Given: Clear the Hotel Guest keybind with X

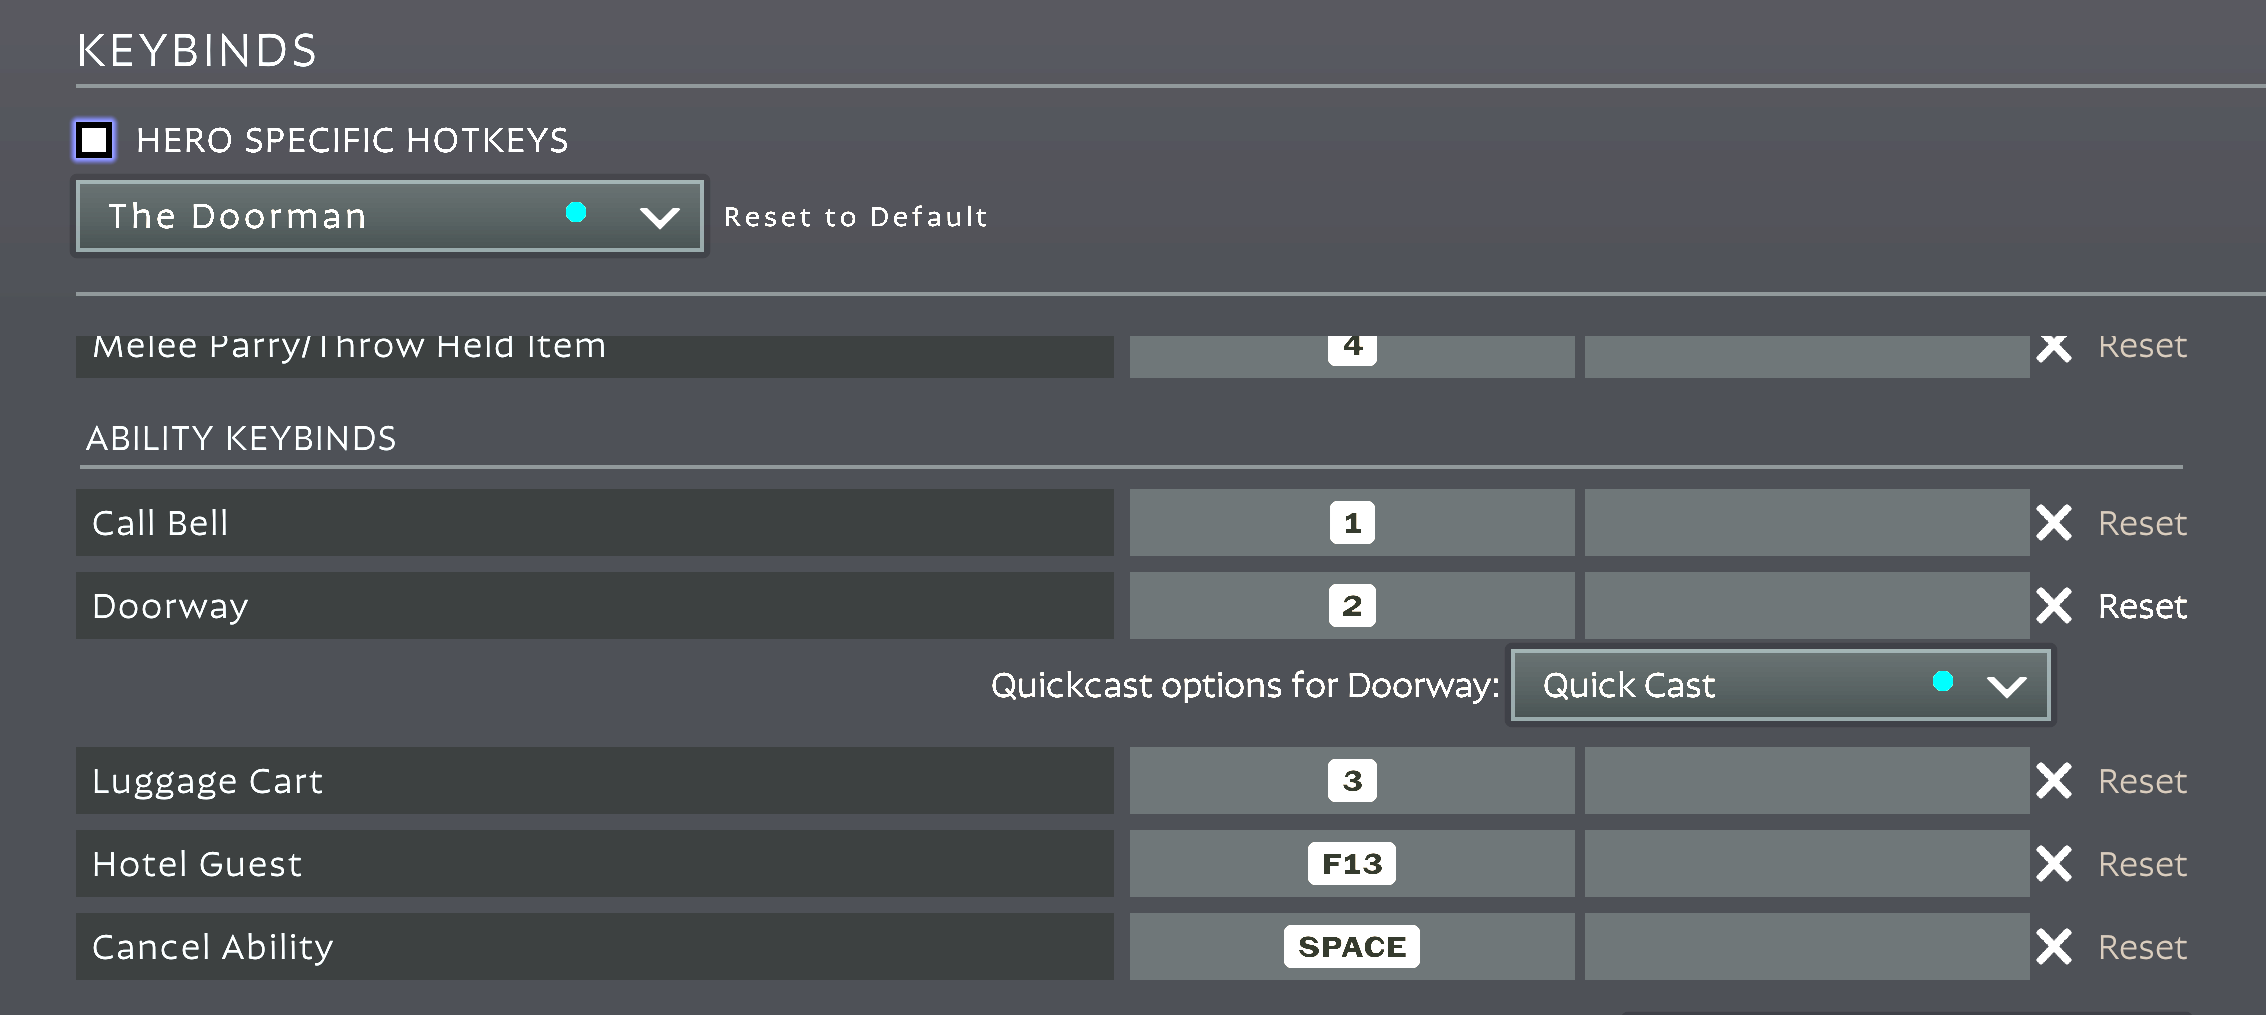Looking at the screenshot, I should pyautogui.click(x=2053, y=864).
